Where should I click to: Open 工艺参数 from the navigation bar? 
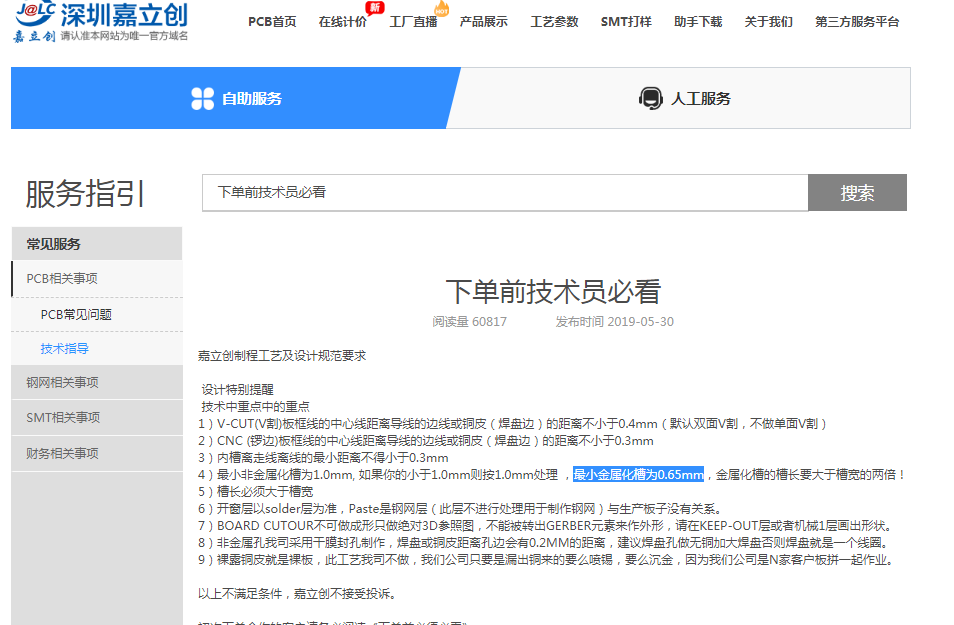(554, 22)
